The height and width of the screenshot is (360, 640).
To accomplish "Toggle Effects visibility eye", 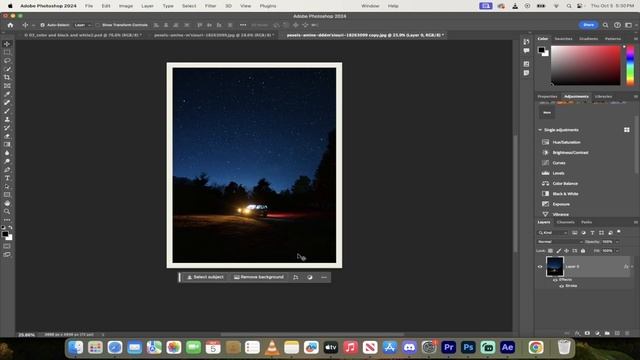I will pos(555,280).
